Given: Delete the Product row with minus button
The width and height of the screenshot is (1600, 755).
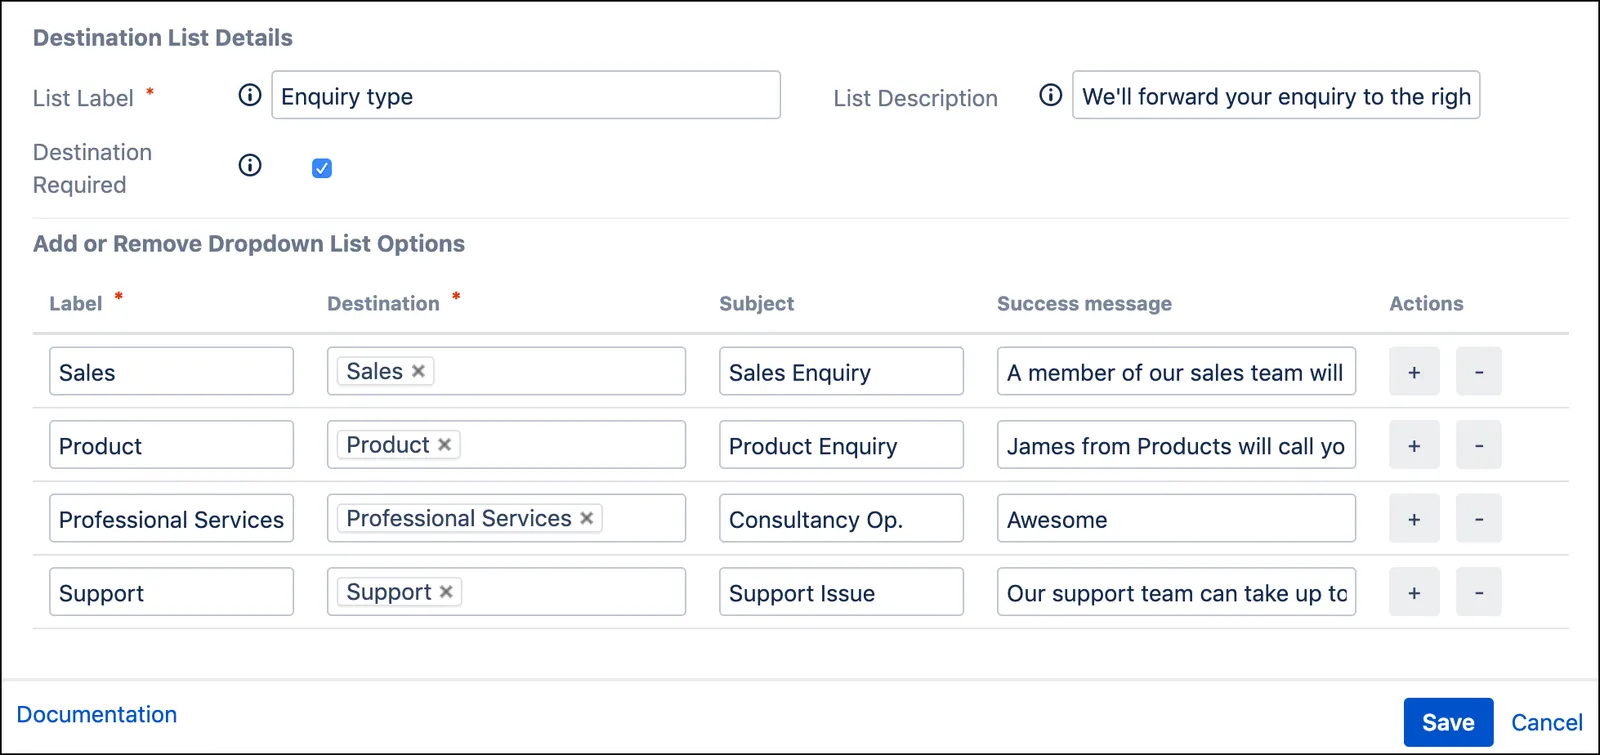Looking at the screenshot, I should (x=1479, y=445).
